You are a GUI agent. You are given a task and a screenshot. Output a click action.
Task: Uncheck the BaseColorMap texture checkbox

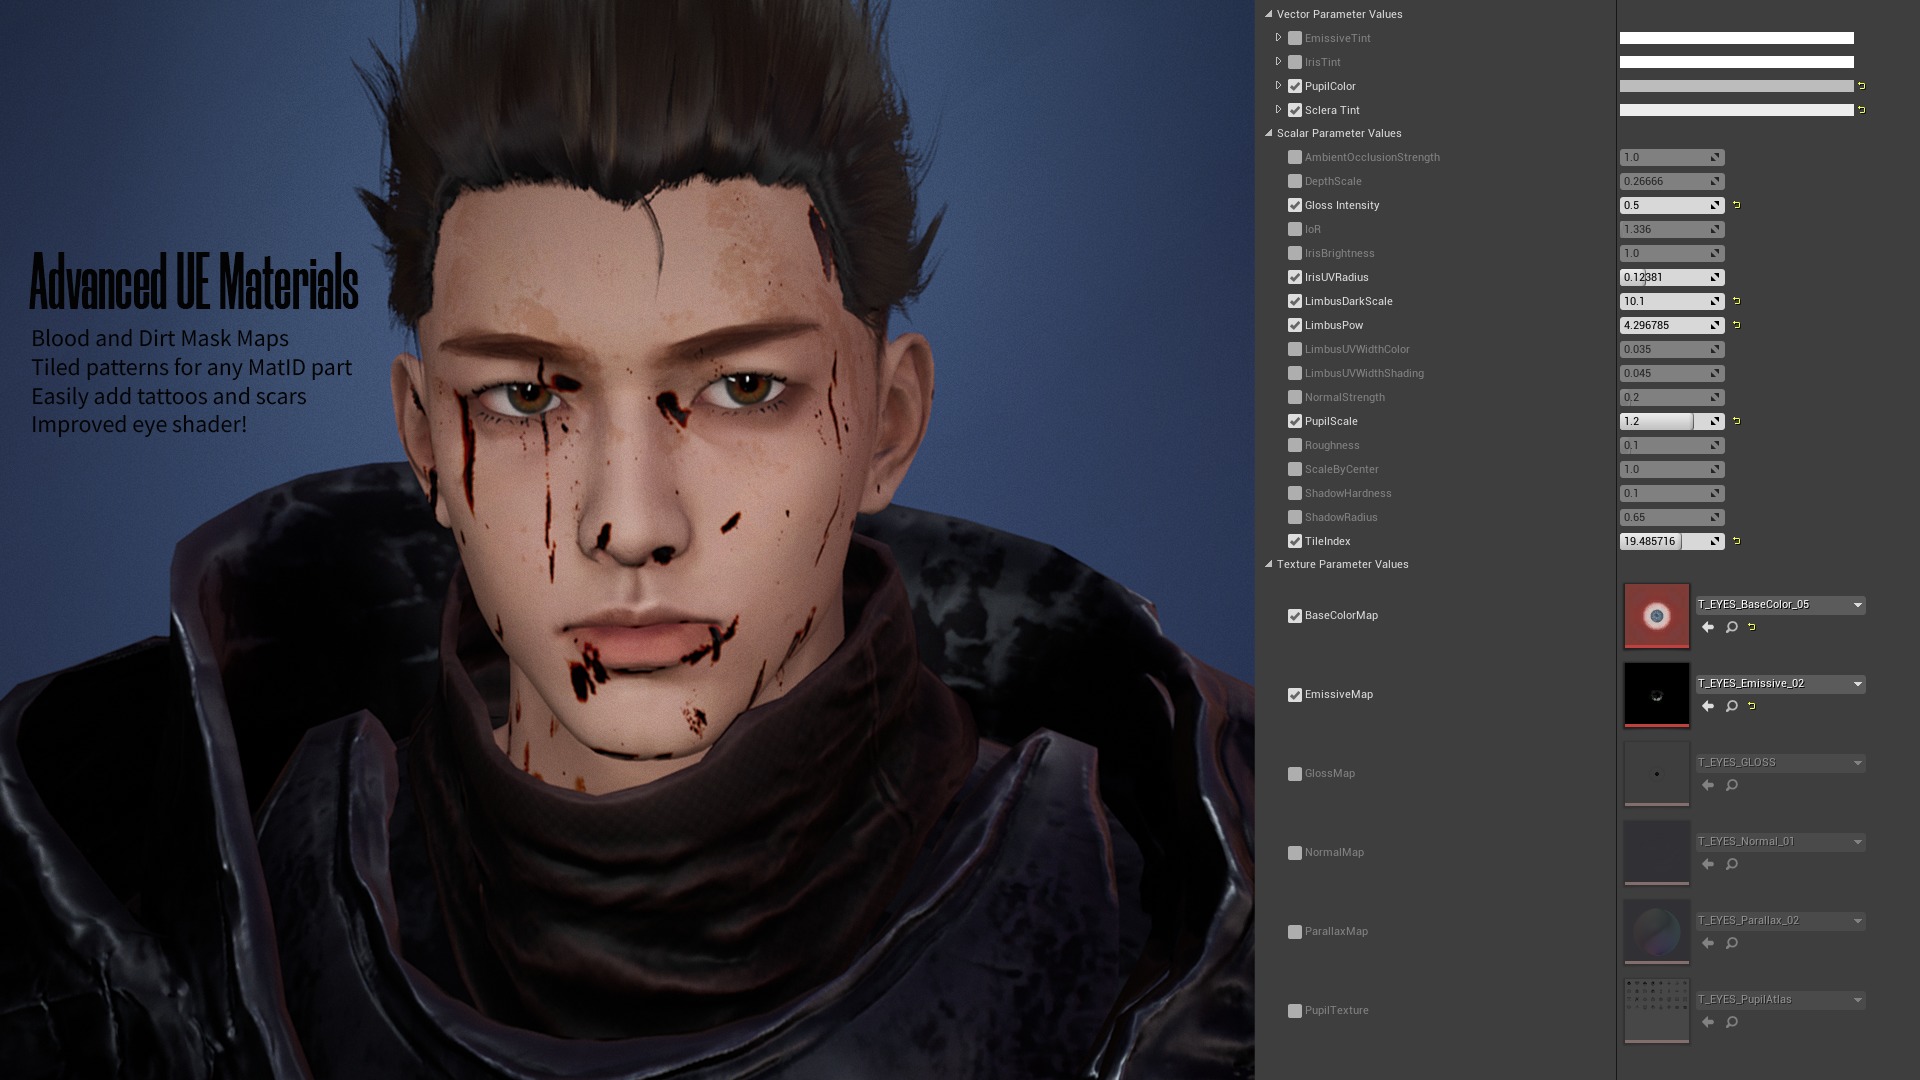[x=1295, y=616]
